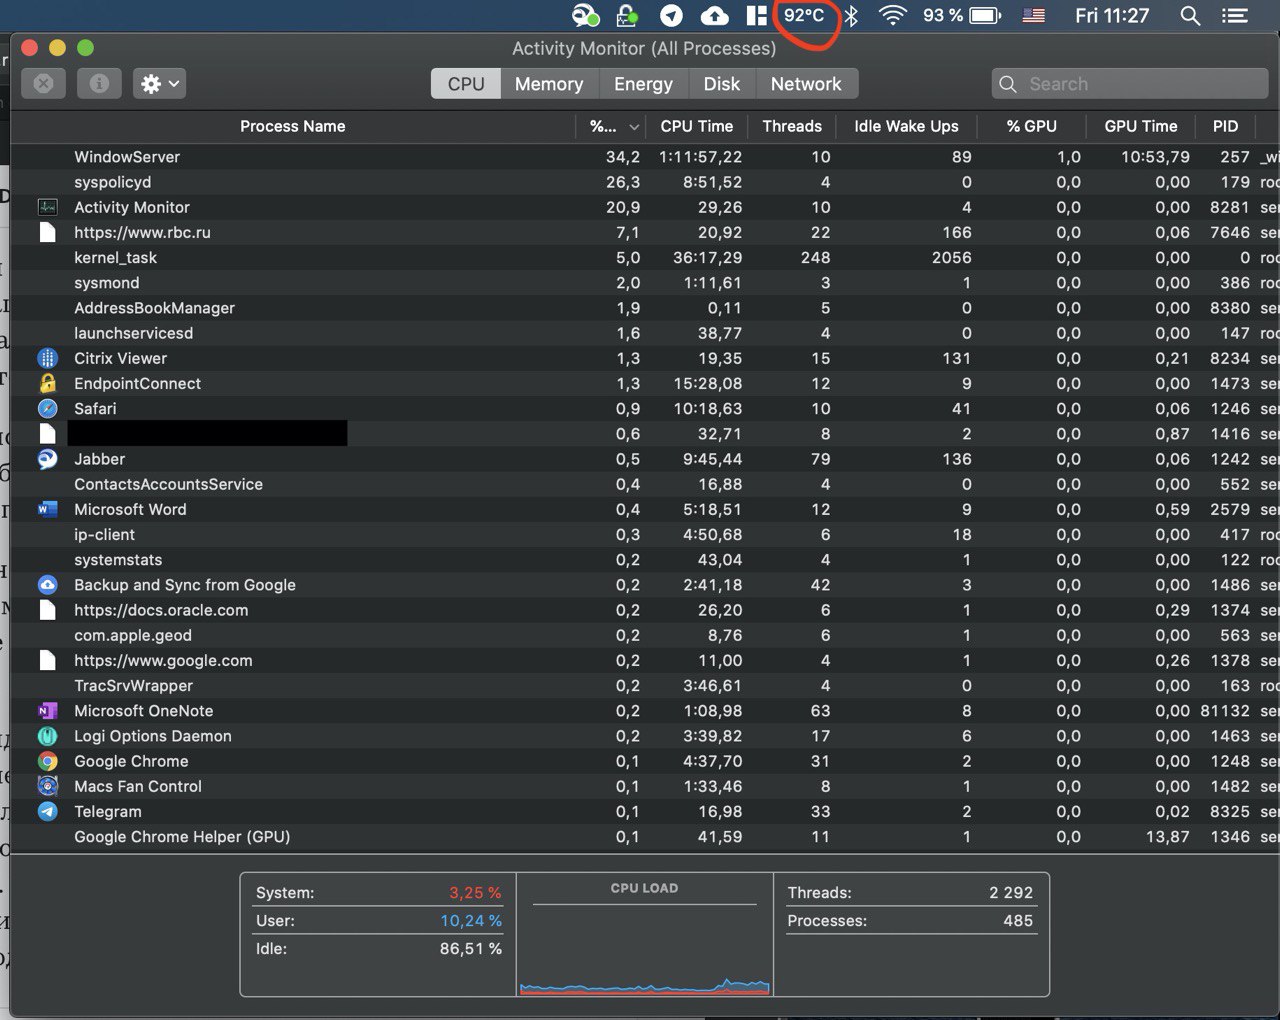Click the Processes count 485
This screenshot has height=1020, width=1280.
point(1018,921)
